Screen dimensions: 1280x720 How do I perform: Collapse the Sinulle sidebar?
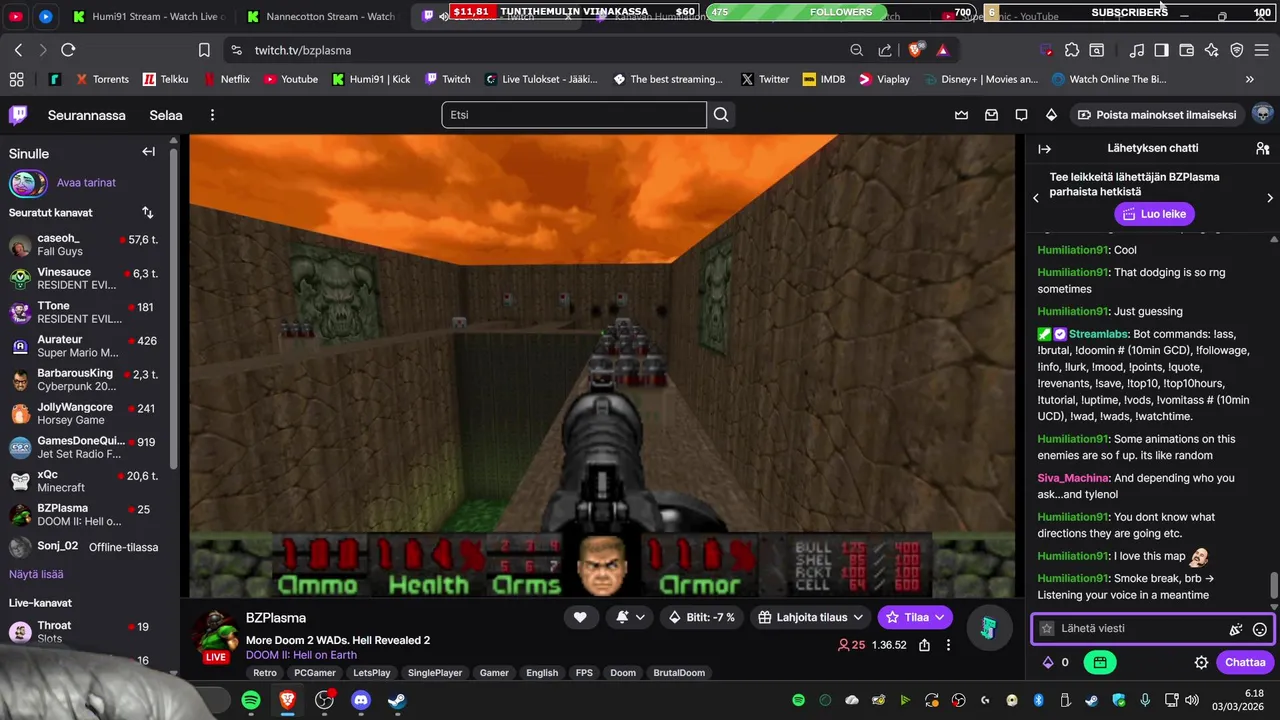coord(148,152)
